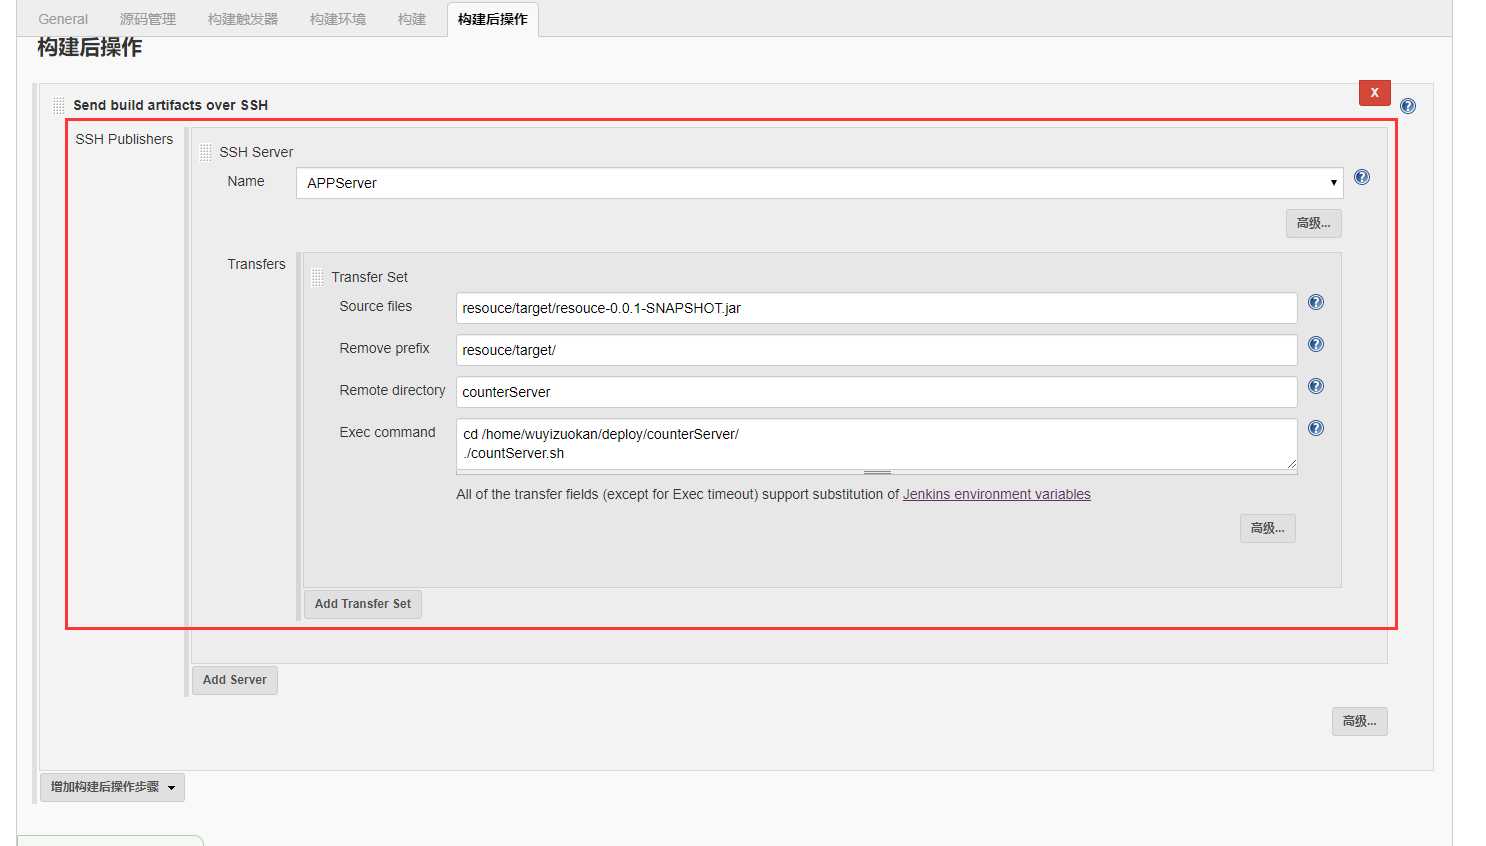
Task: Show help for Remote directory field
Action: 1316,386
